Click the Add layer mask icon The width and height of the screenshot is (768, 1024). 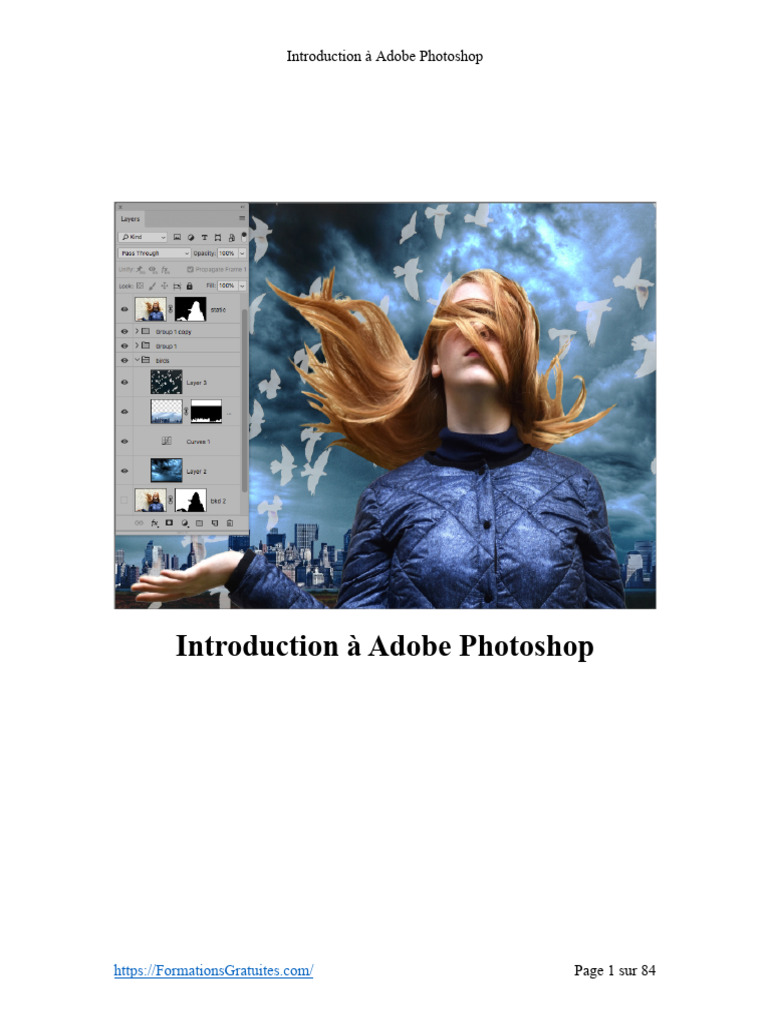coord(169,523)
